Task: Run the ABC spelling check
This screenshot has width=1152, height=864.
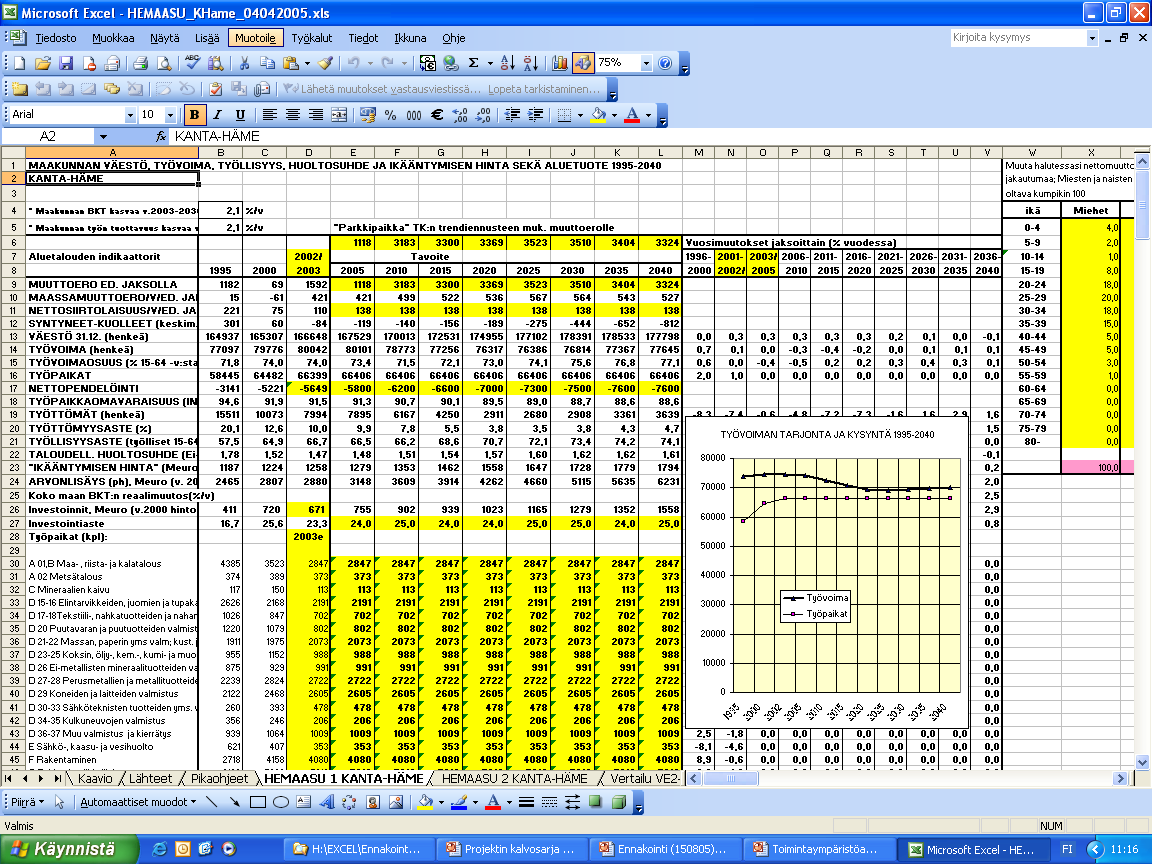Action: (192, 64)
